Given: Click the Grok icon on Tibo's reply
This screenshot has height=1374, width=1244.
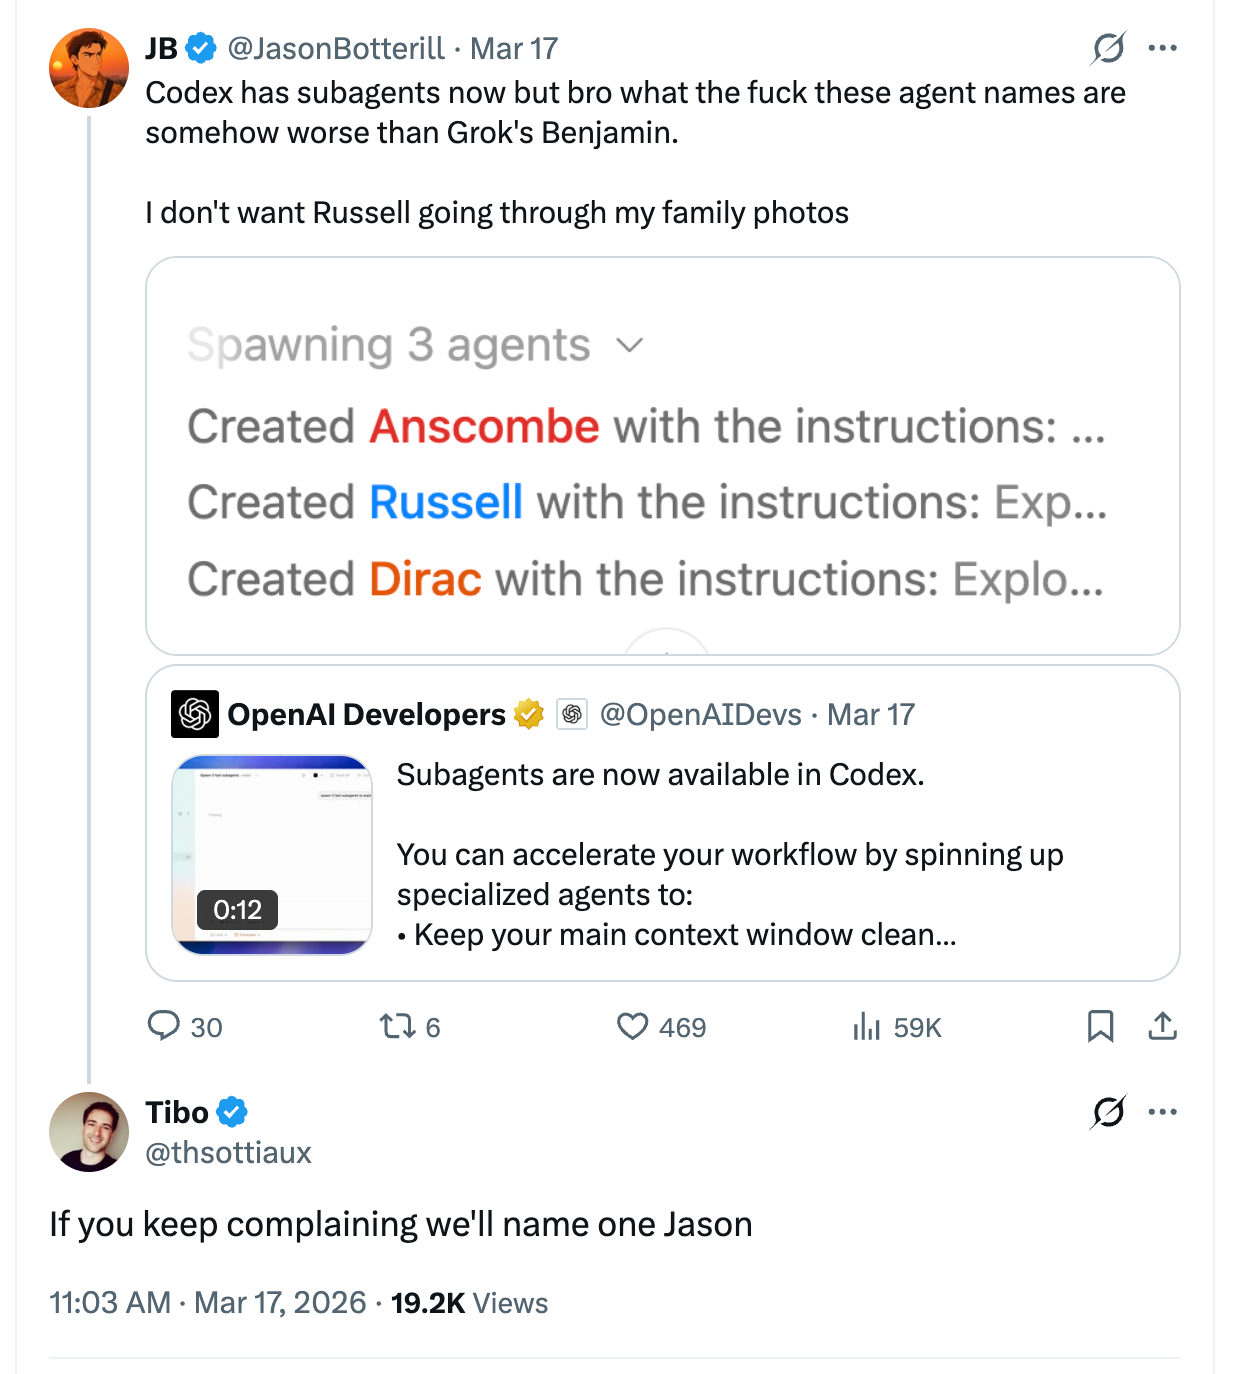Looking at the screenshot, I should (1108, 1112).
